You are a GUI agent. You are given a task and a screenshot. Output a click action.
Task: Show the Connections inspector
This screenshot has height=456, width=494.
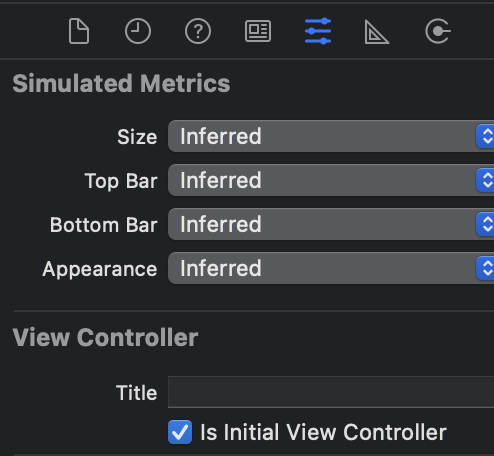pyautogui.click(x=438, y=31)
